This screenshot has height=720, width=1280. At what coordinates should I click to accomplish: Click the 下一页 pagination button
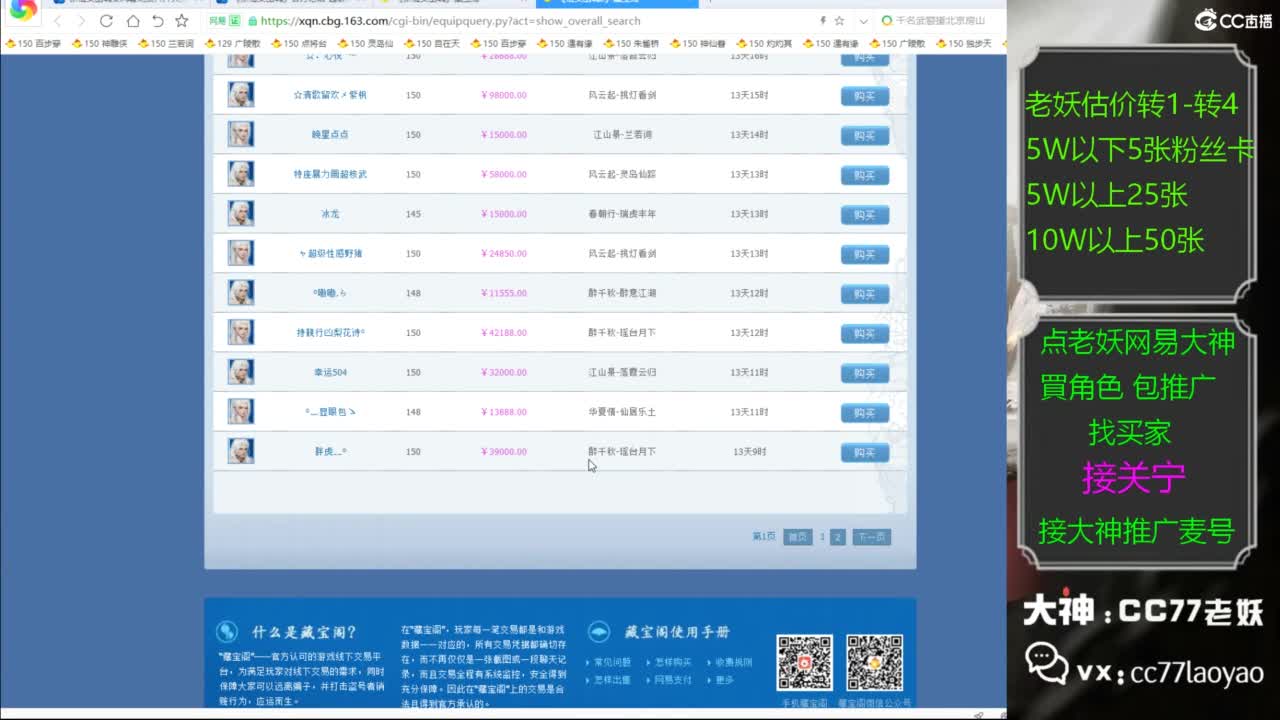coord(873,537)
